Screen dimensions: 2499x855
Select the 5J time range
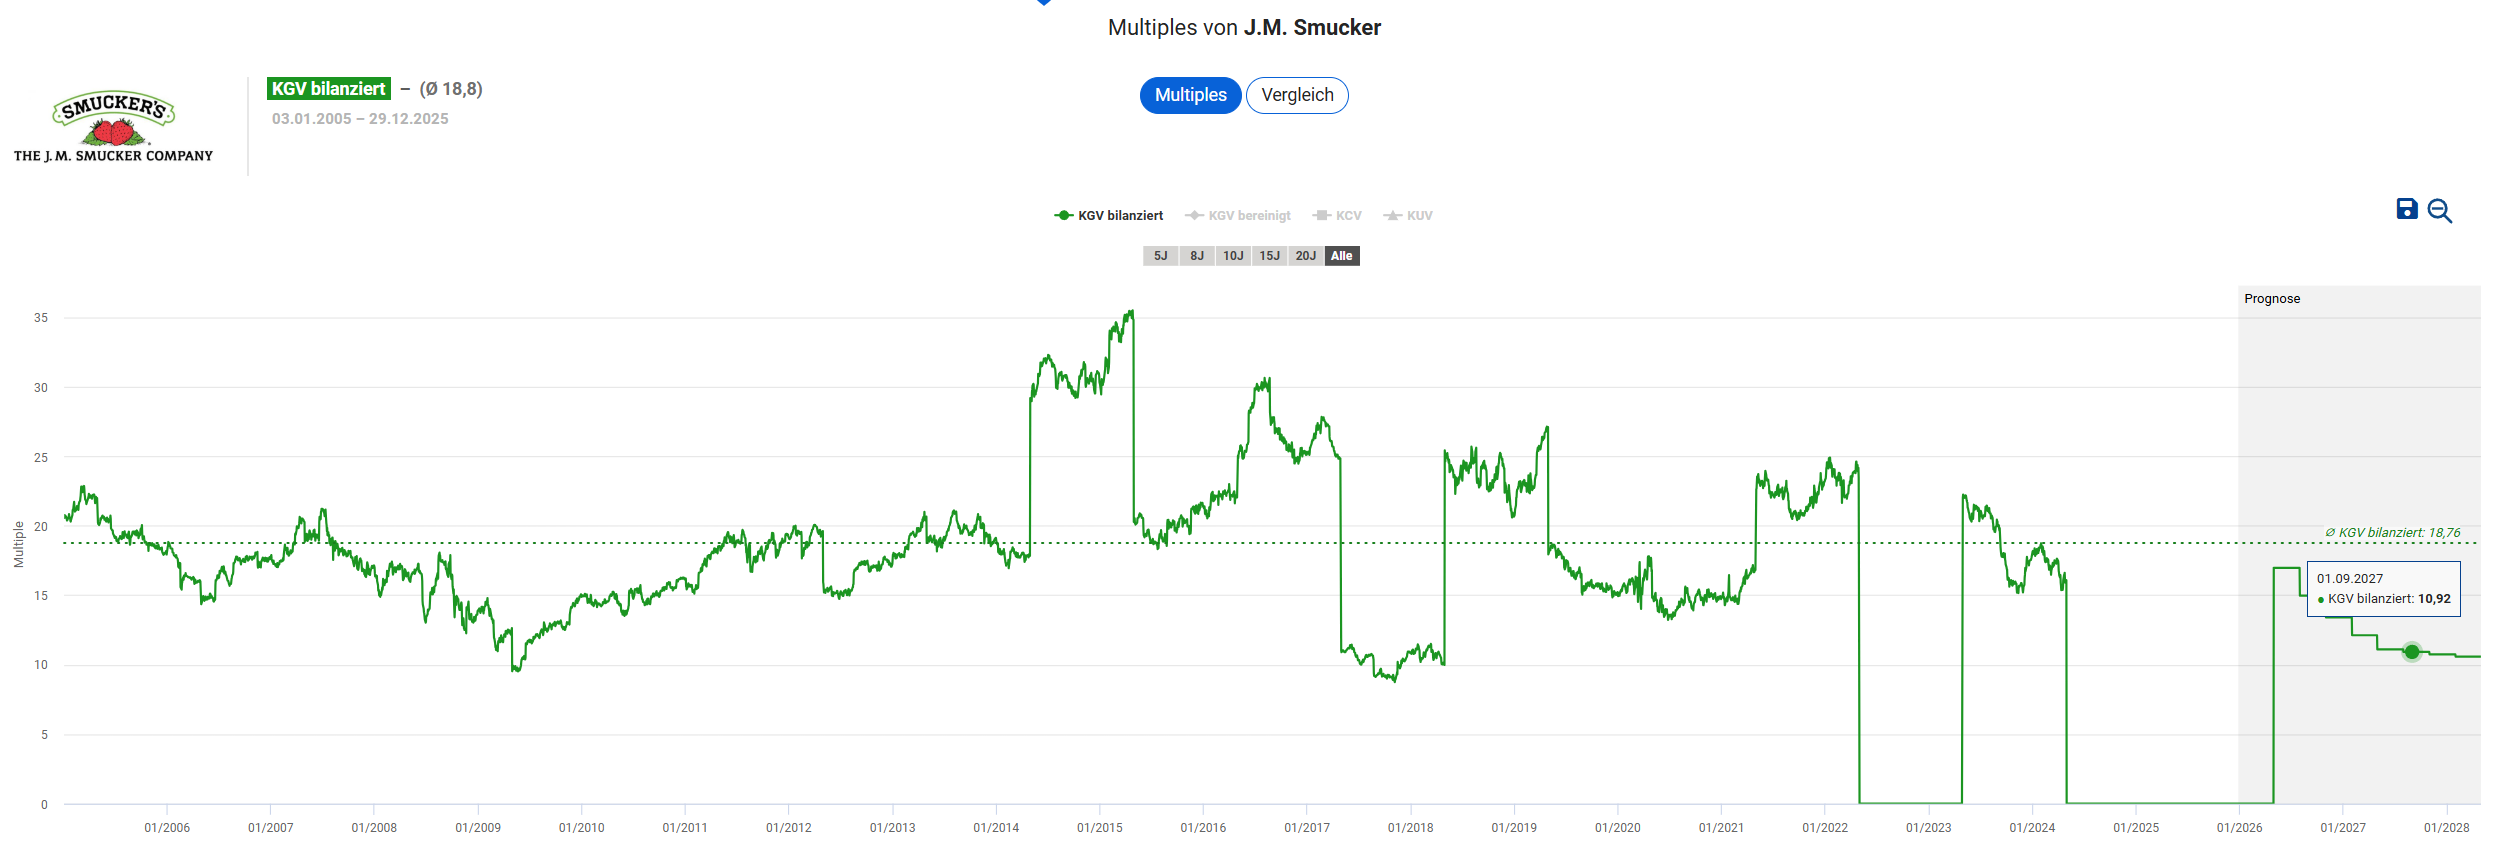(1160, 256)
